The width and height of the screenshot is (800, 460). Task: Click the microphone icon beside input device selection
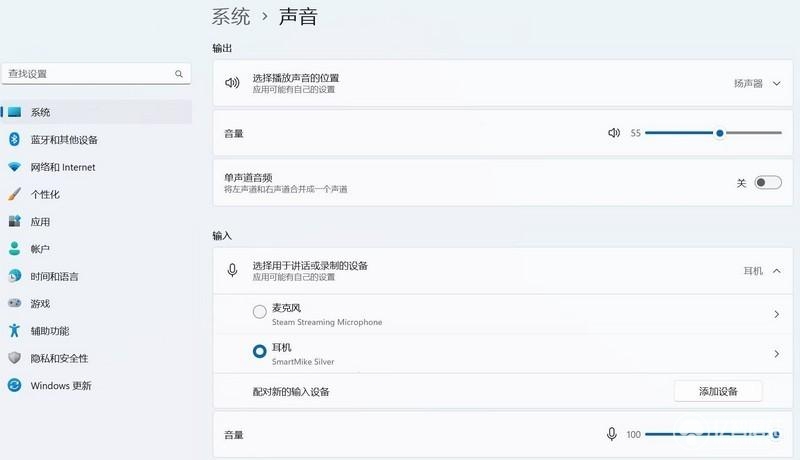[232, 270]
